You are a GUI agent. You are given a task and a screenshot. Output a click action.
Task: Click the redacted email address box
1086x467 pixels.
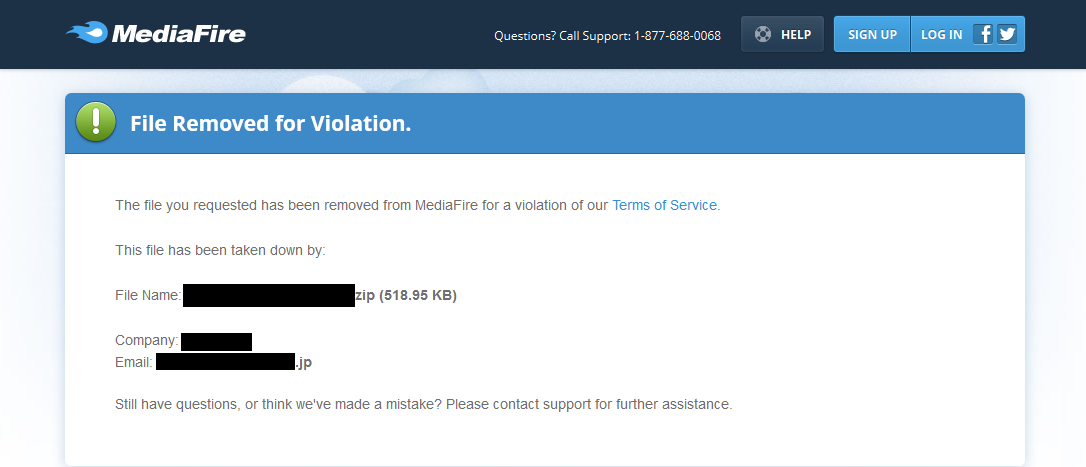(x=225, y=362)
